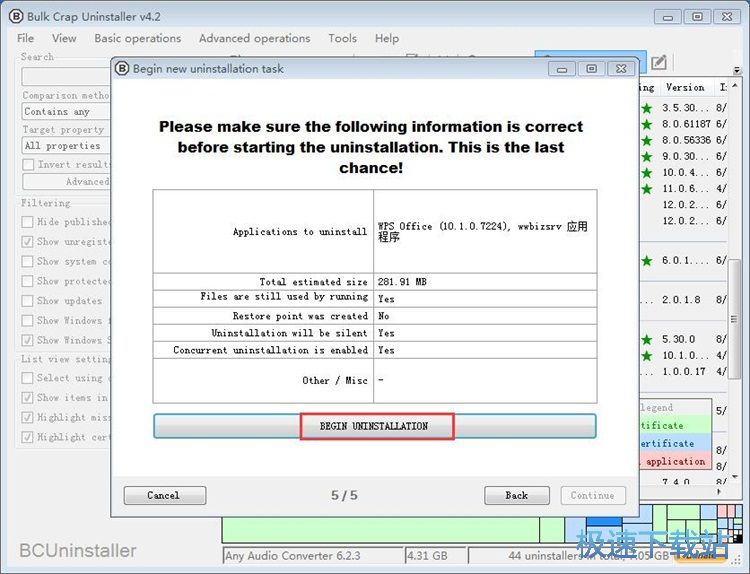This screenshot has height=574, width=750.
Task: Click the blue certificate legend entry
Action: point(675,443)
